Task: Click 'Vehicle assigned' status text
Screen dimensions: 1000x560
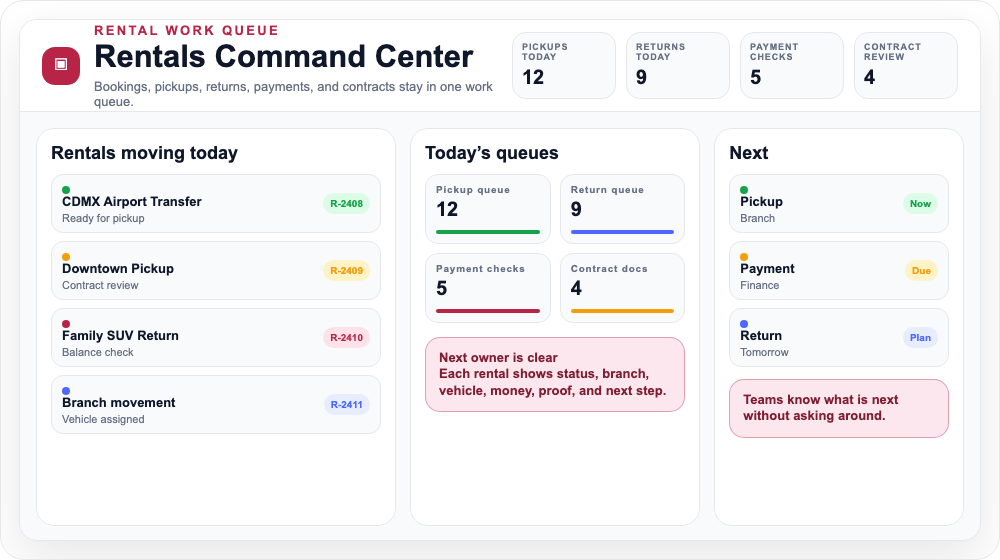Action: (x=103, y=419)
